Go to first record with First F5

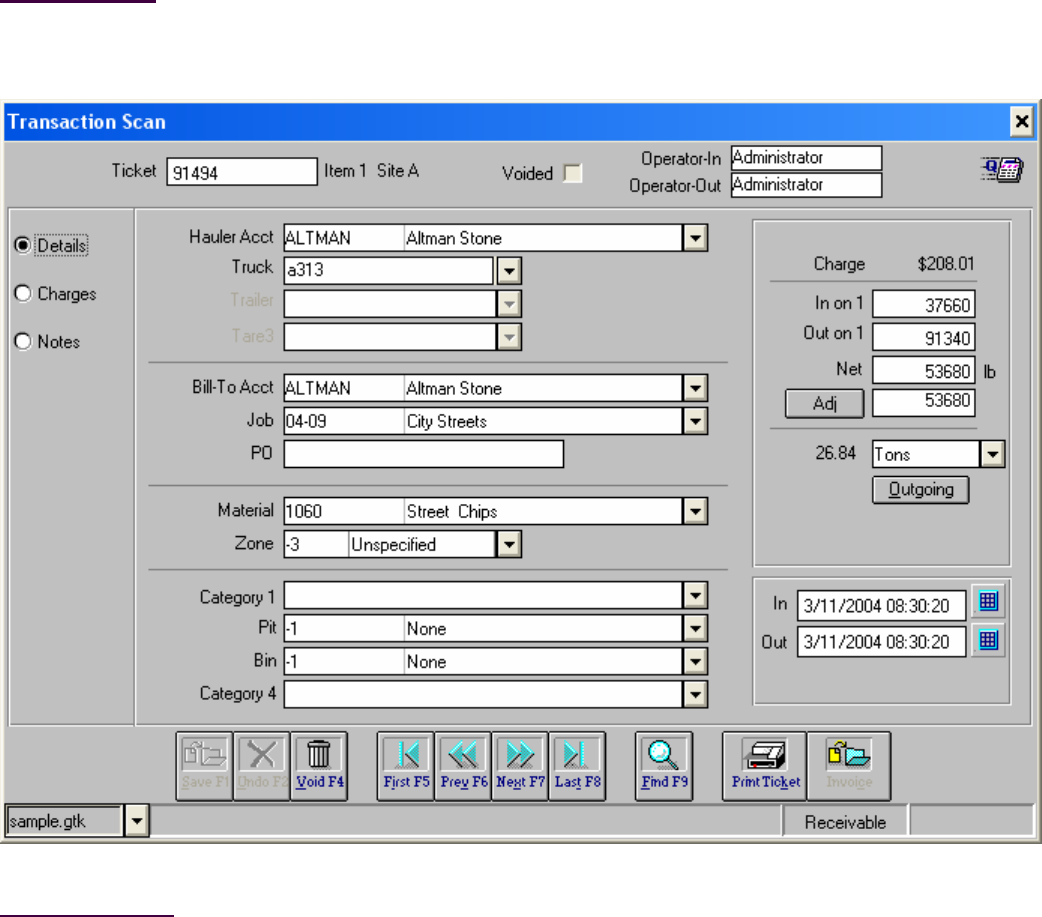[x=405, y=765]
